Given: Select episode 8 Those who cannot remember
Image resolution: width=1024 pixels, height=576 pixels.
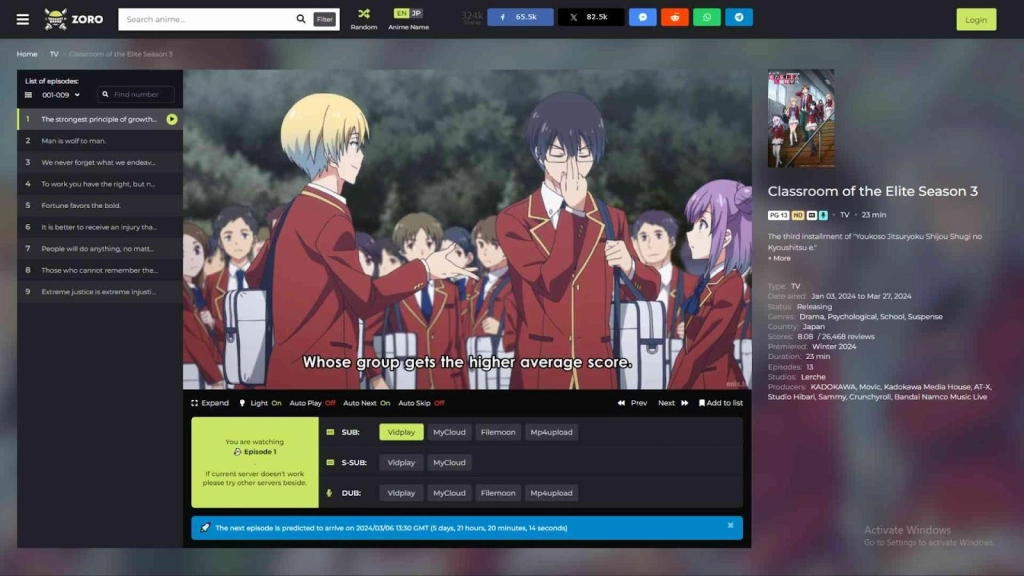Looking at the screenshot, I should pos(100,270).
